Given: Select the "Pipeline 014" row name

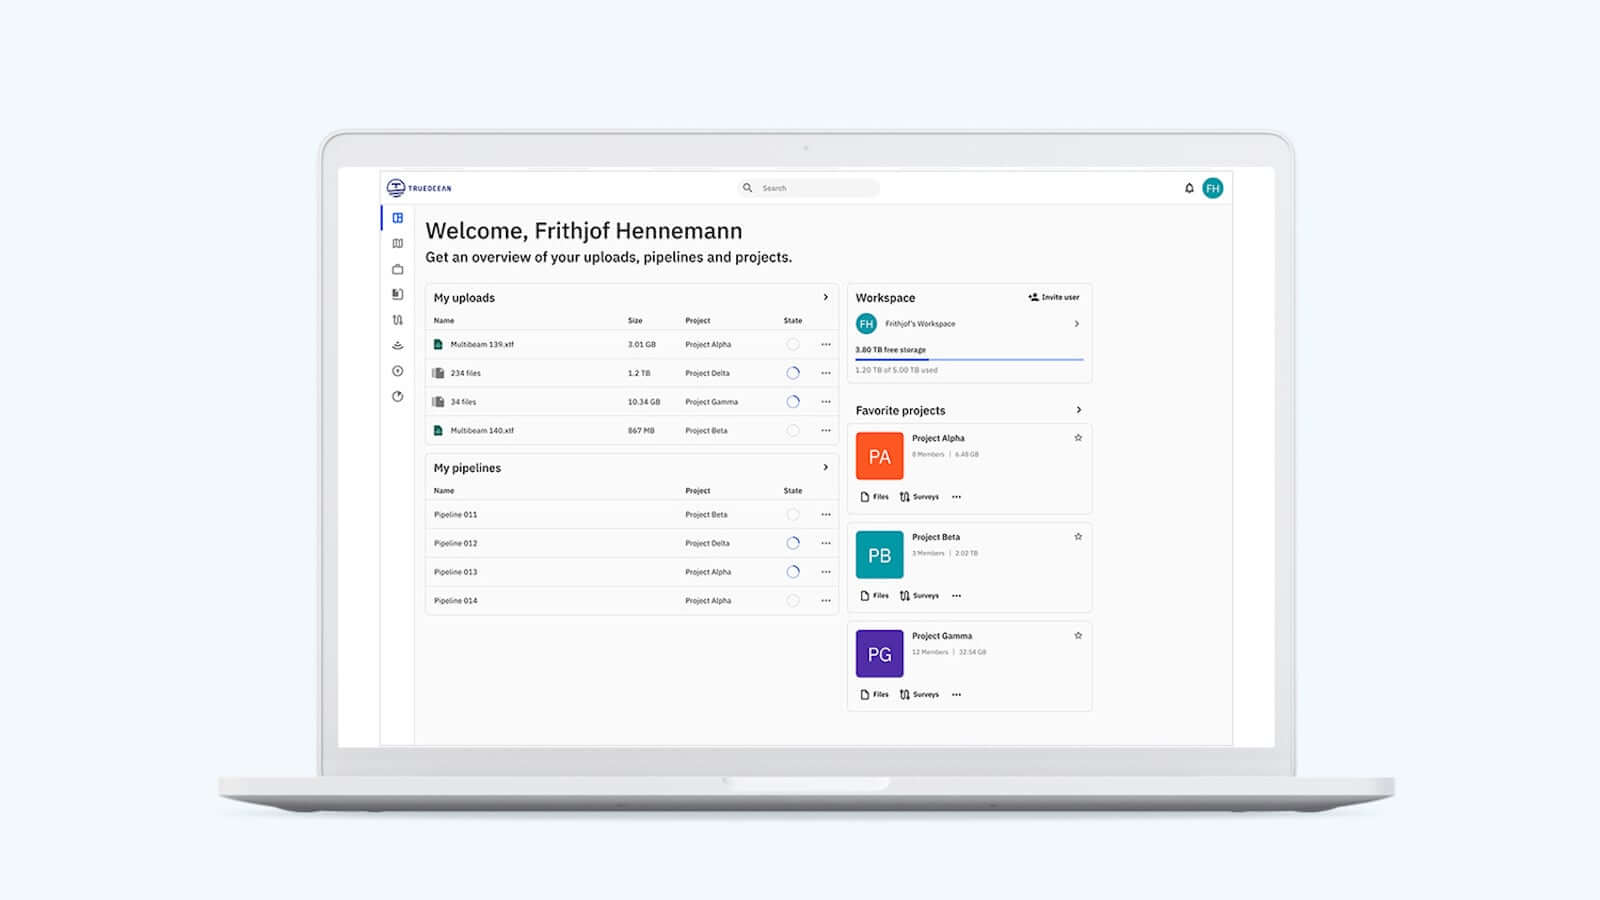Looking at the screenshot, I should [x=456, y=601].
